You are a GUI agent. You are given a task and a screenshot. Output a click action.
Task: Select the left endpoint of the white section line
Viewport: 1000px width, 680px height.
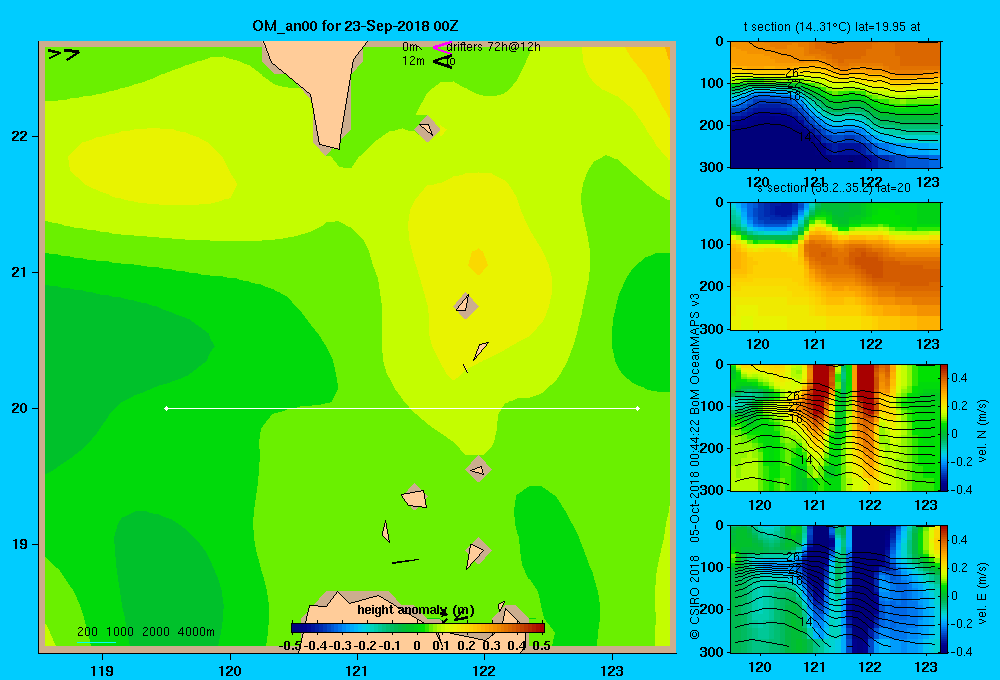pos(166,408)
